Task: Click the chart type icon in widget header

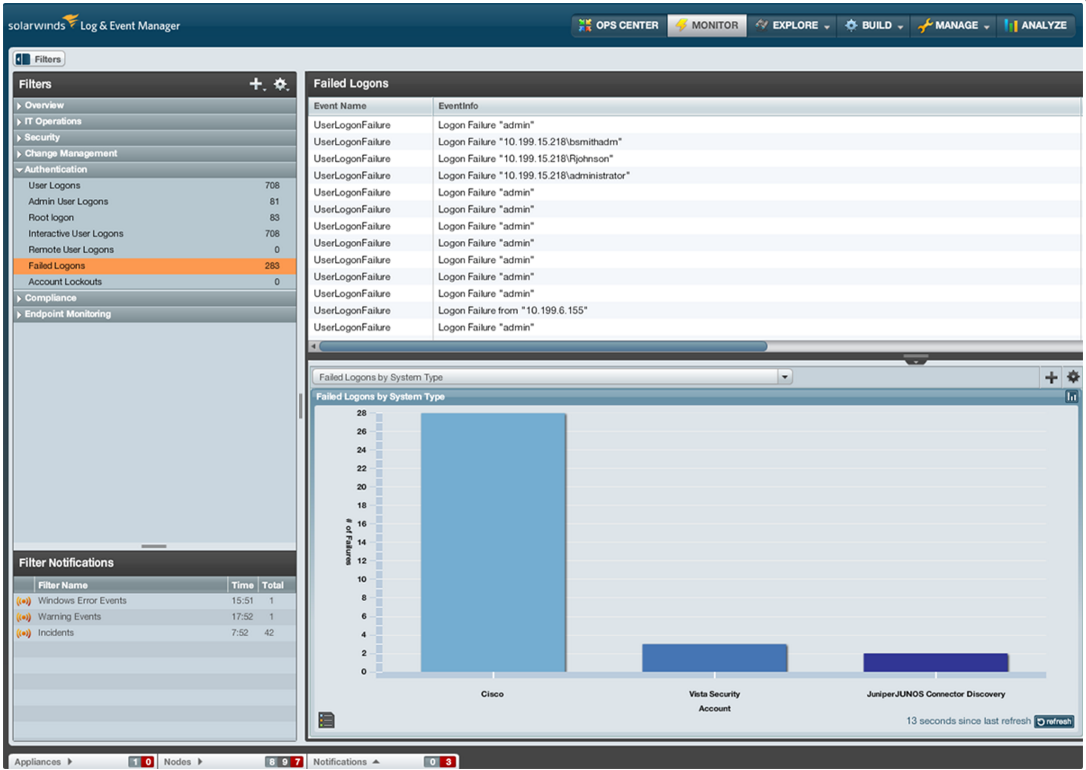Action: (1071, 397)
